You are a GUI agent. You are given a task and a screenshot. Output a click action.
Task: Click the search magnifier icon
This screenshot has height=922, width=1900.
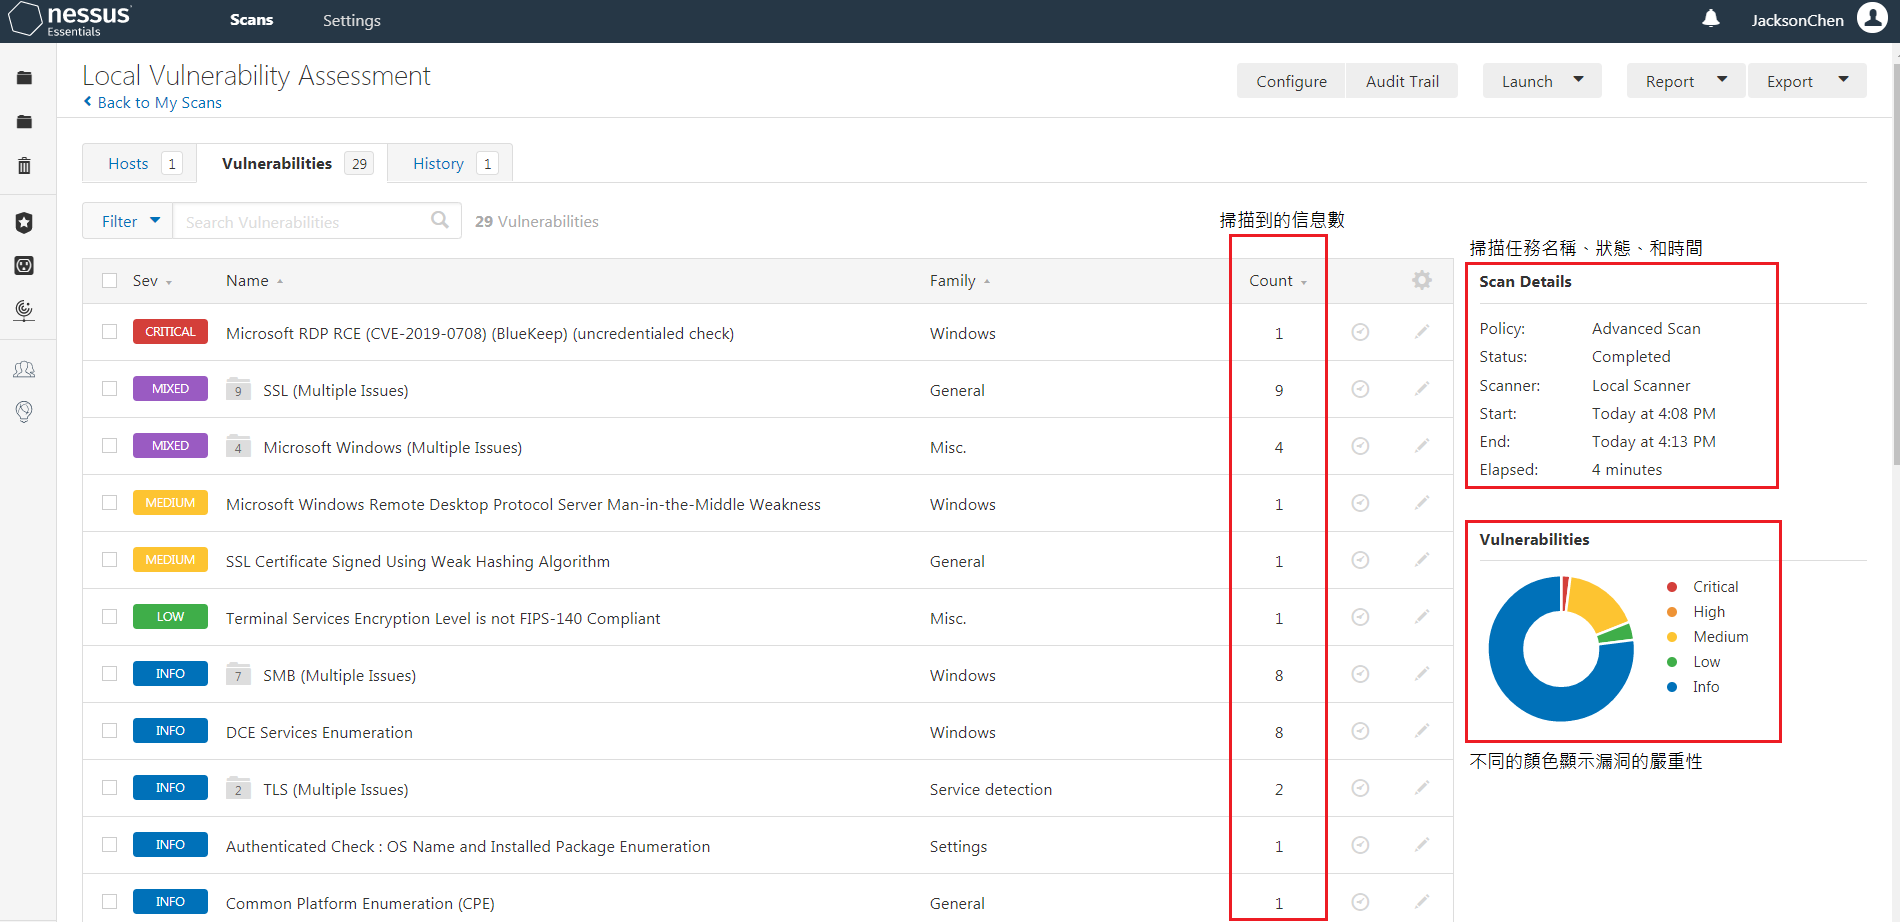[x=440, y=220]
